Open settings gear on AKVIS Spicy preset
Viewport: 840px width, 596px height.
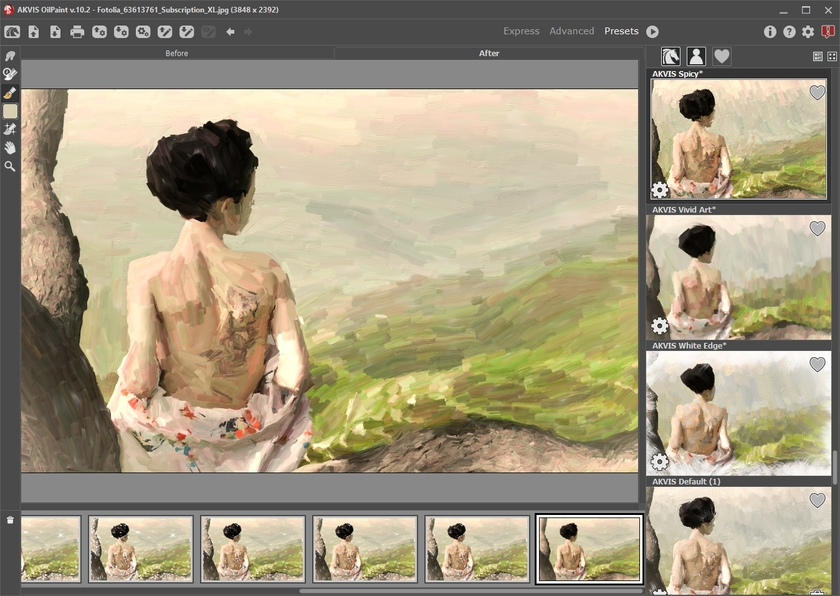point(660,190)
